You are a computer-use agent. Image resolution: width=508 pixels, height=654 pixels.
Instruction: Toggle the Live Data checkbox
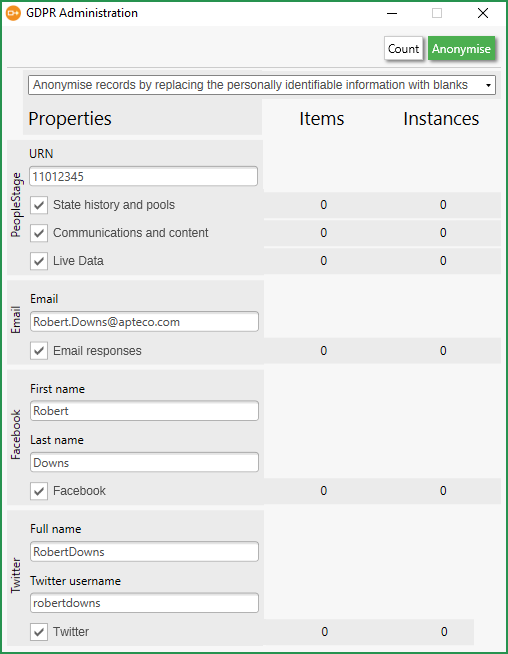point(39,261)
